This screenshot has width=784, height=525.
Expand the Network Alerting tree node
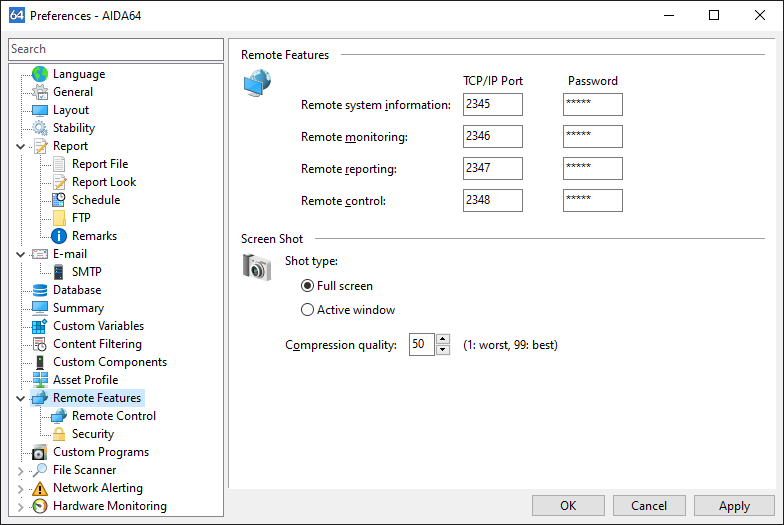tap(20, 488)
